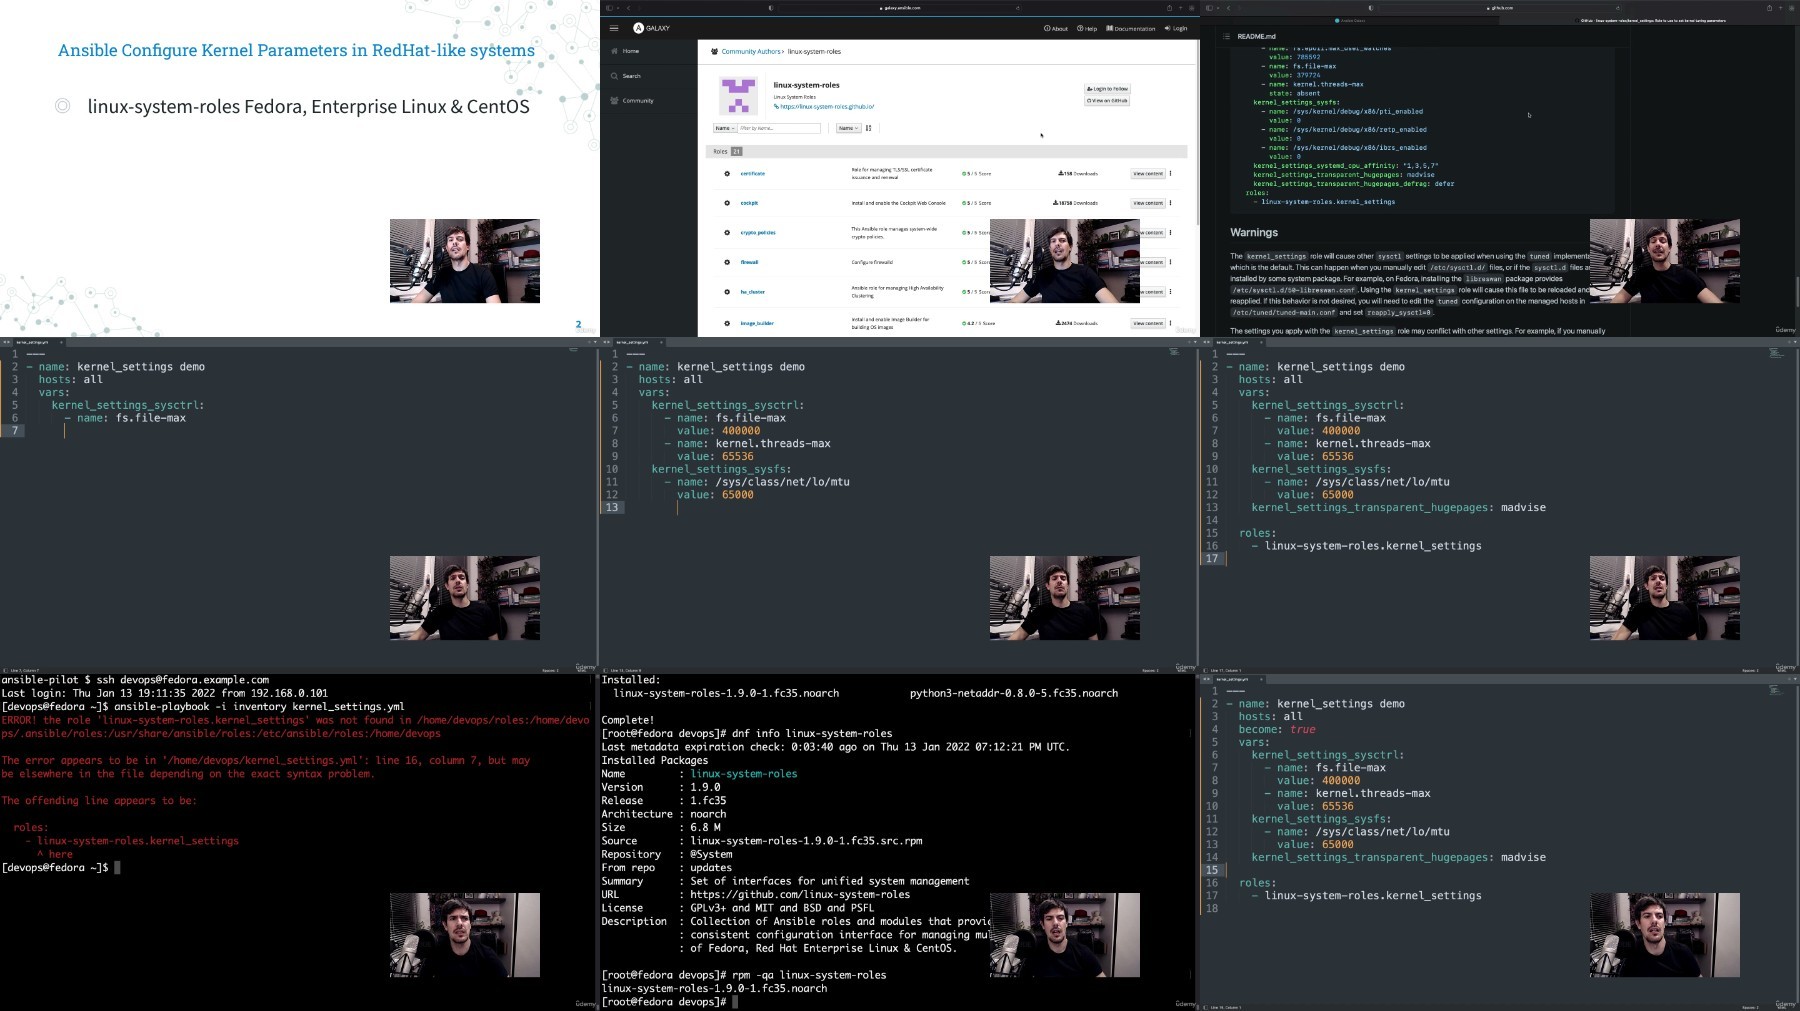
Task: Click the View on GitHub button
Action: pos(1107,101)
